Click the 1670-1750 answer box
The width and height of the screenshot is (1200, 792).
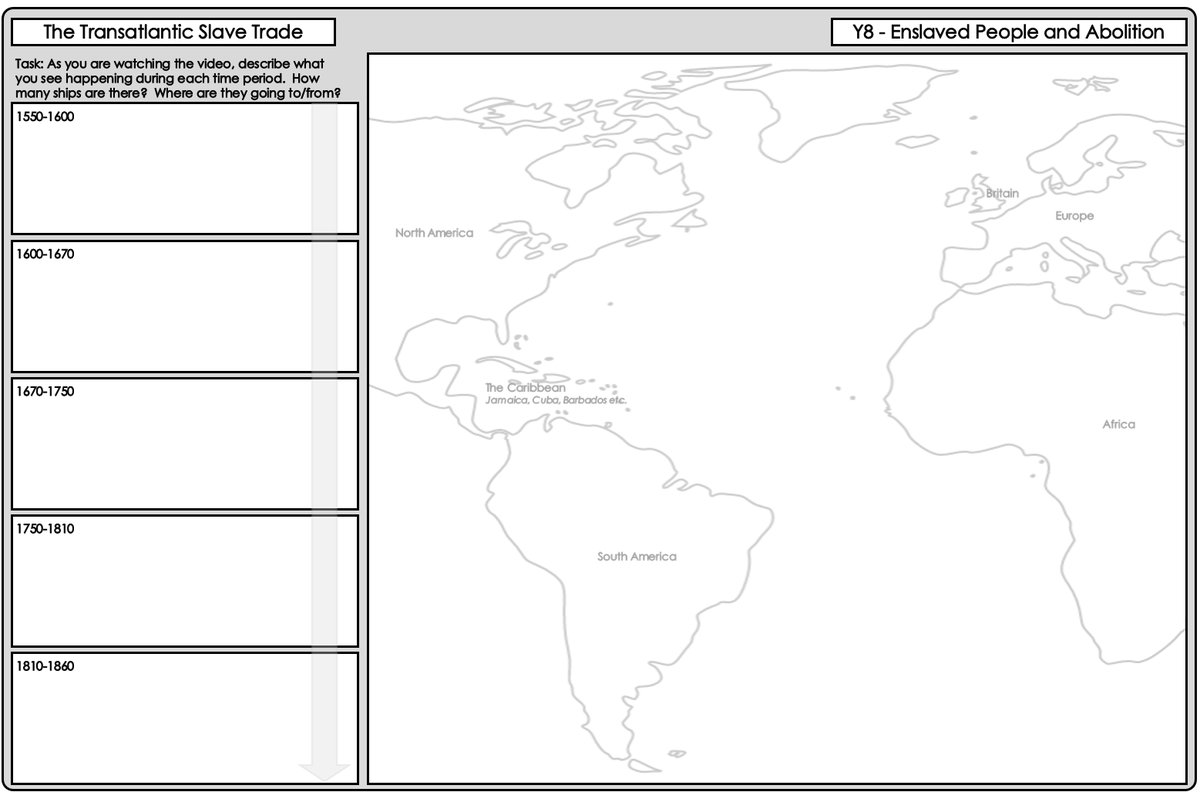(185, 443)
